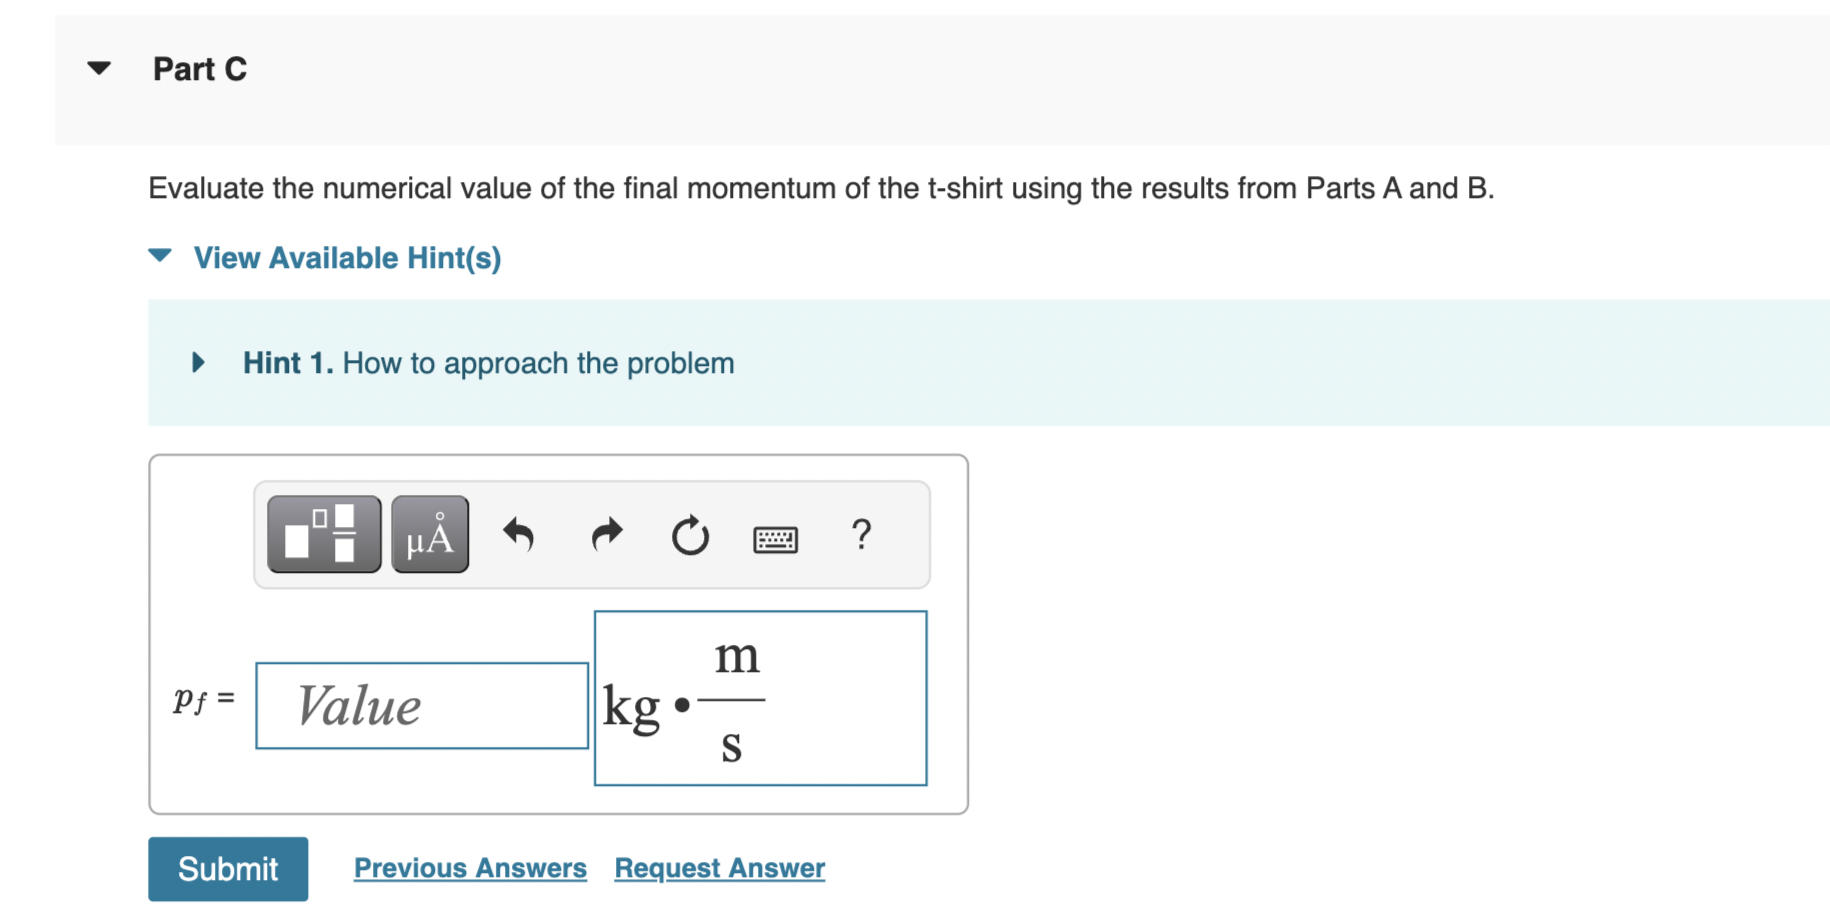1830x910 pixels.
Task: Open the templates fraction tool
Action: 324,534
